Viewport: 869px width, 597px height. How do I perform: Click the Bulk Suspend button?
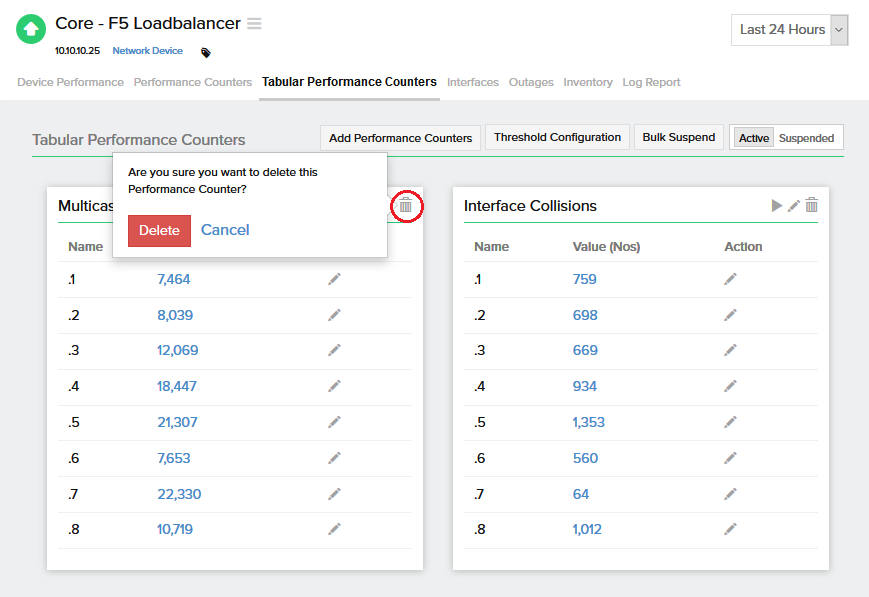pos(678,137)
